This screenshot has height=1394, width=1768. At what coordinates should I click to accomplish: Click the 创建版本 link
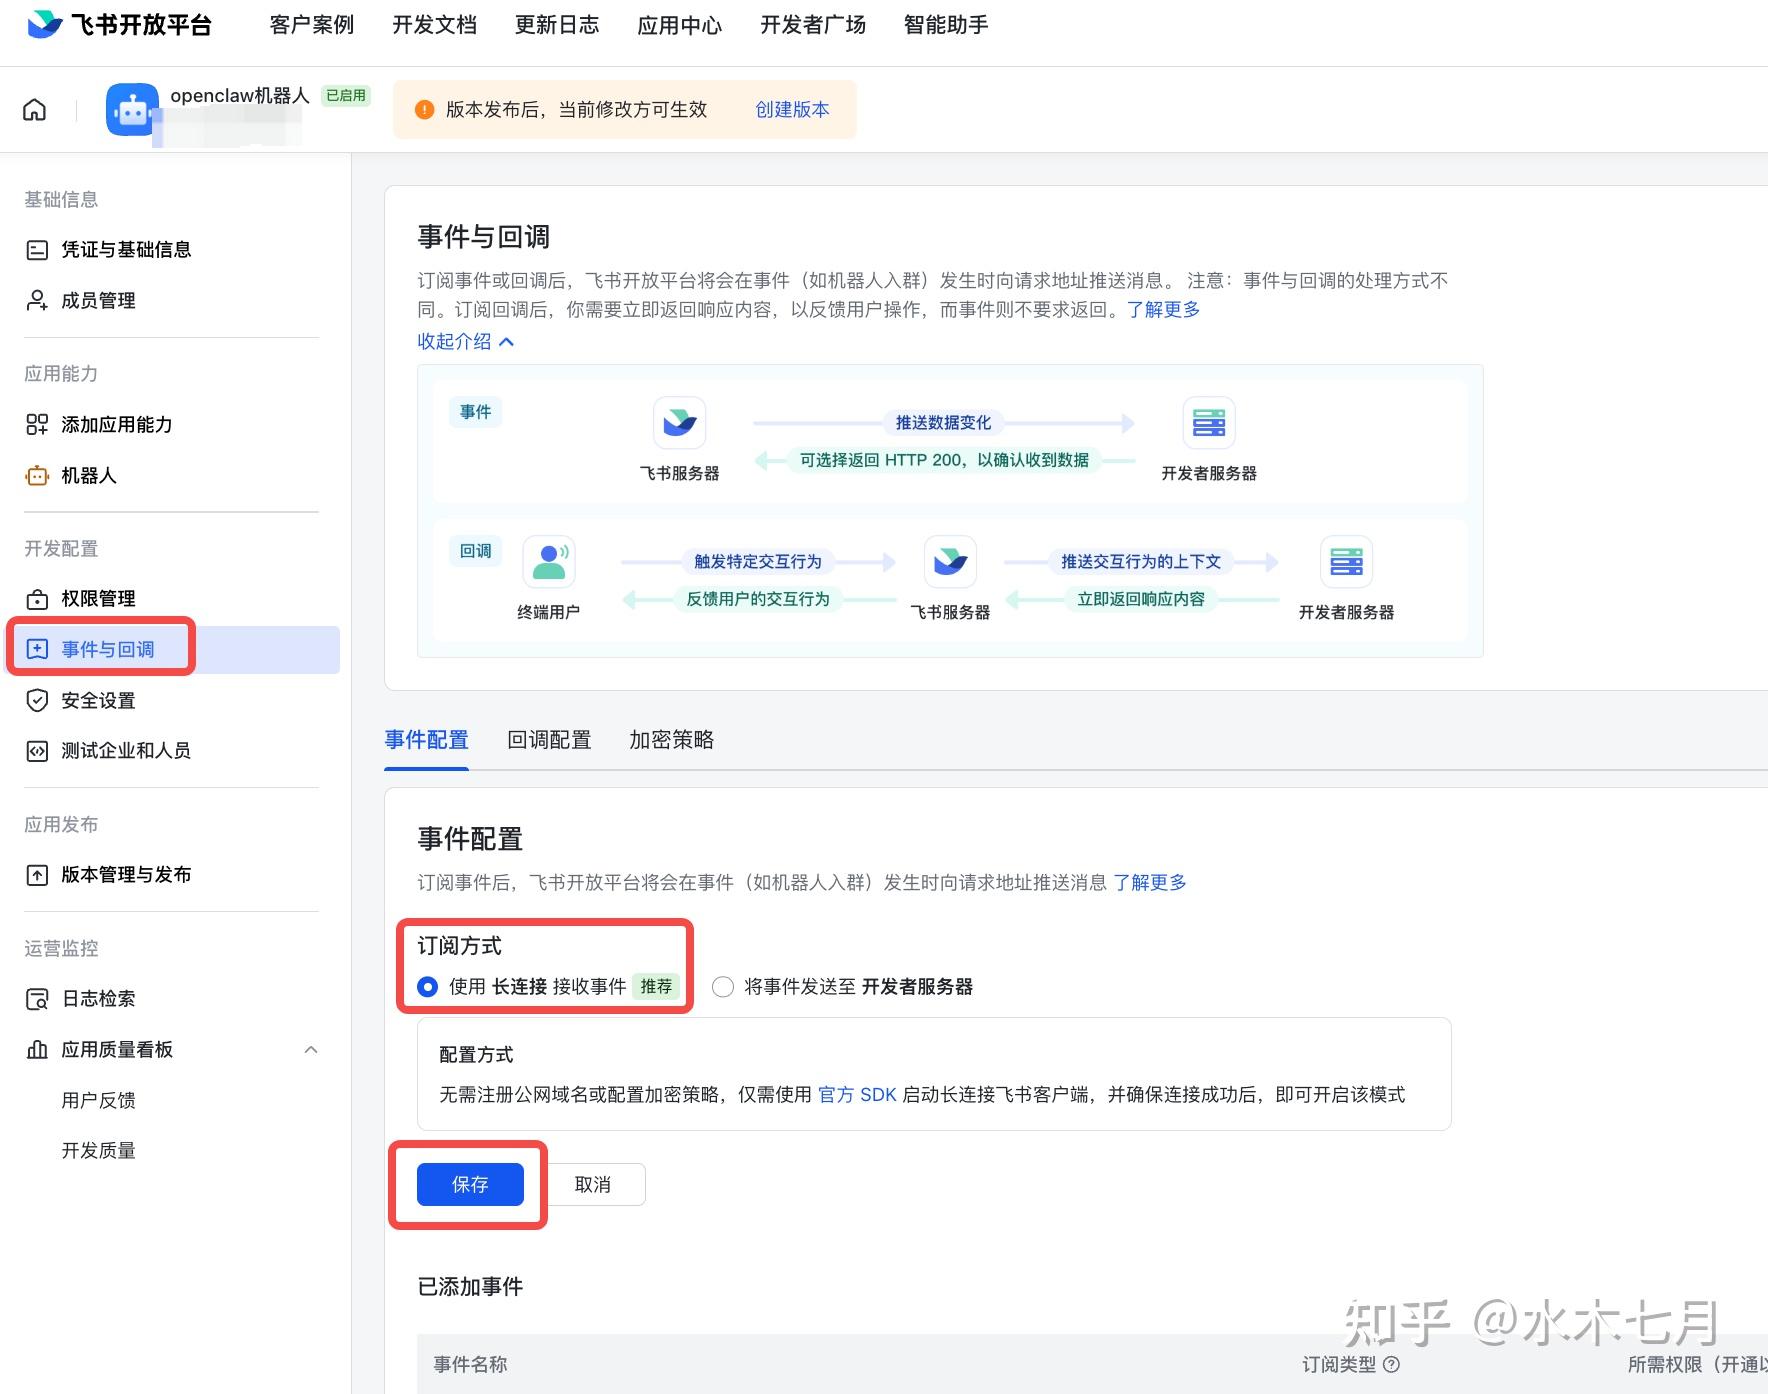tap(793, 110)
